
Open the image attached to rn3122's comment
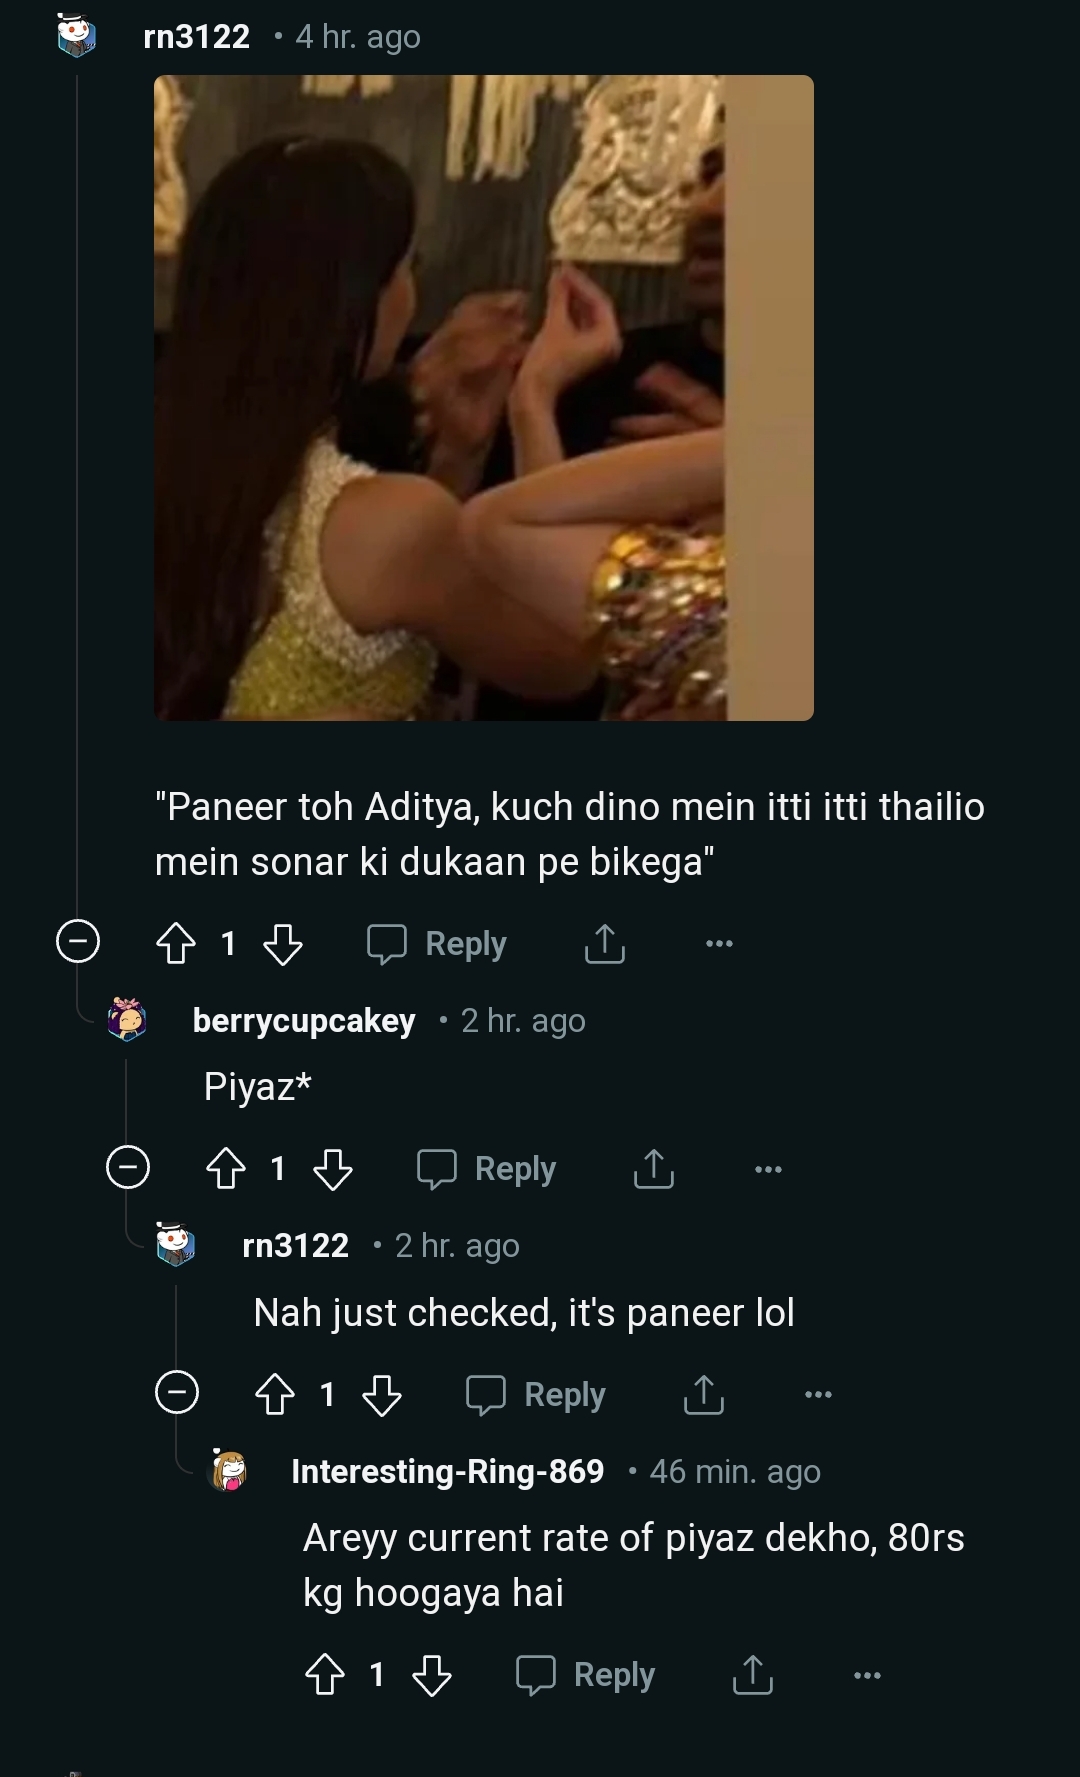coord(484,398)
